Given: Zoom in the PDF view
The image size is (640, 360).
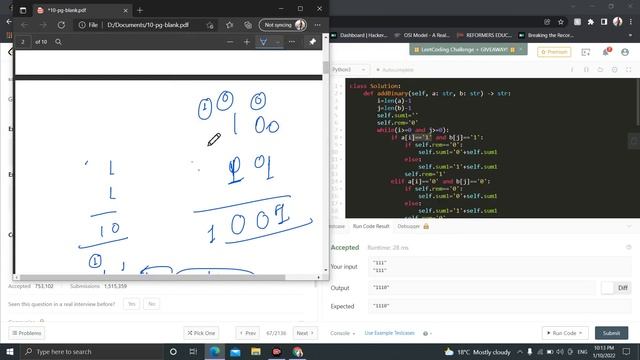Looking at the screenshot, I should 247,42.
